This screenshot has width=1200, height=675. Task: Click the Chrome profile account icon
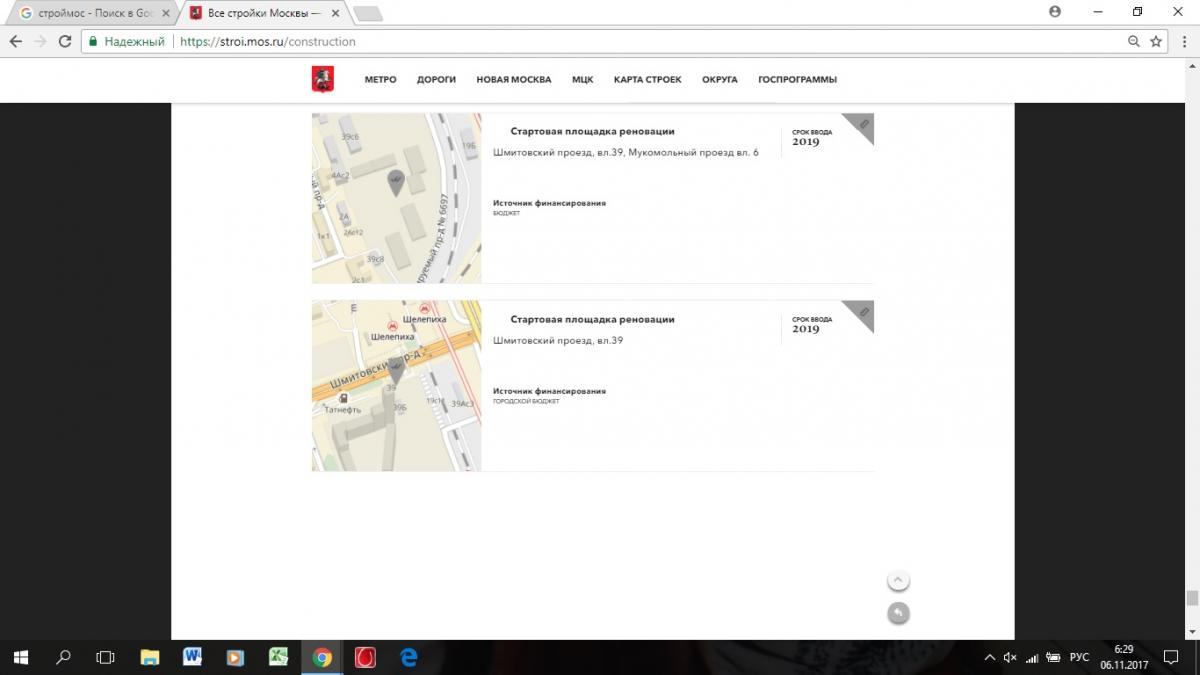(1055, 11)
